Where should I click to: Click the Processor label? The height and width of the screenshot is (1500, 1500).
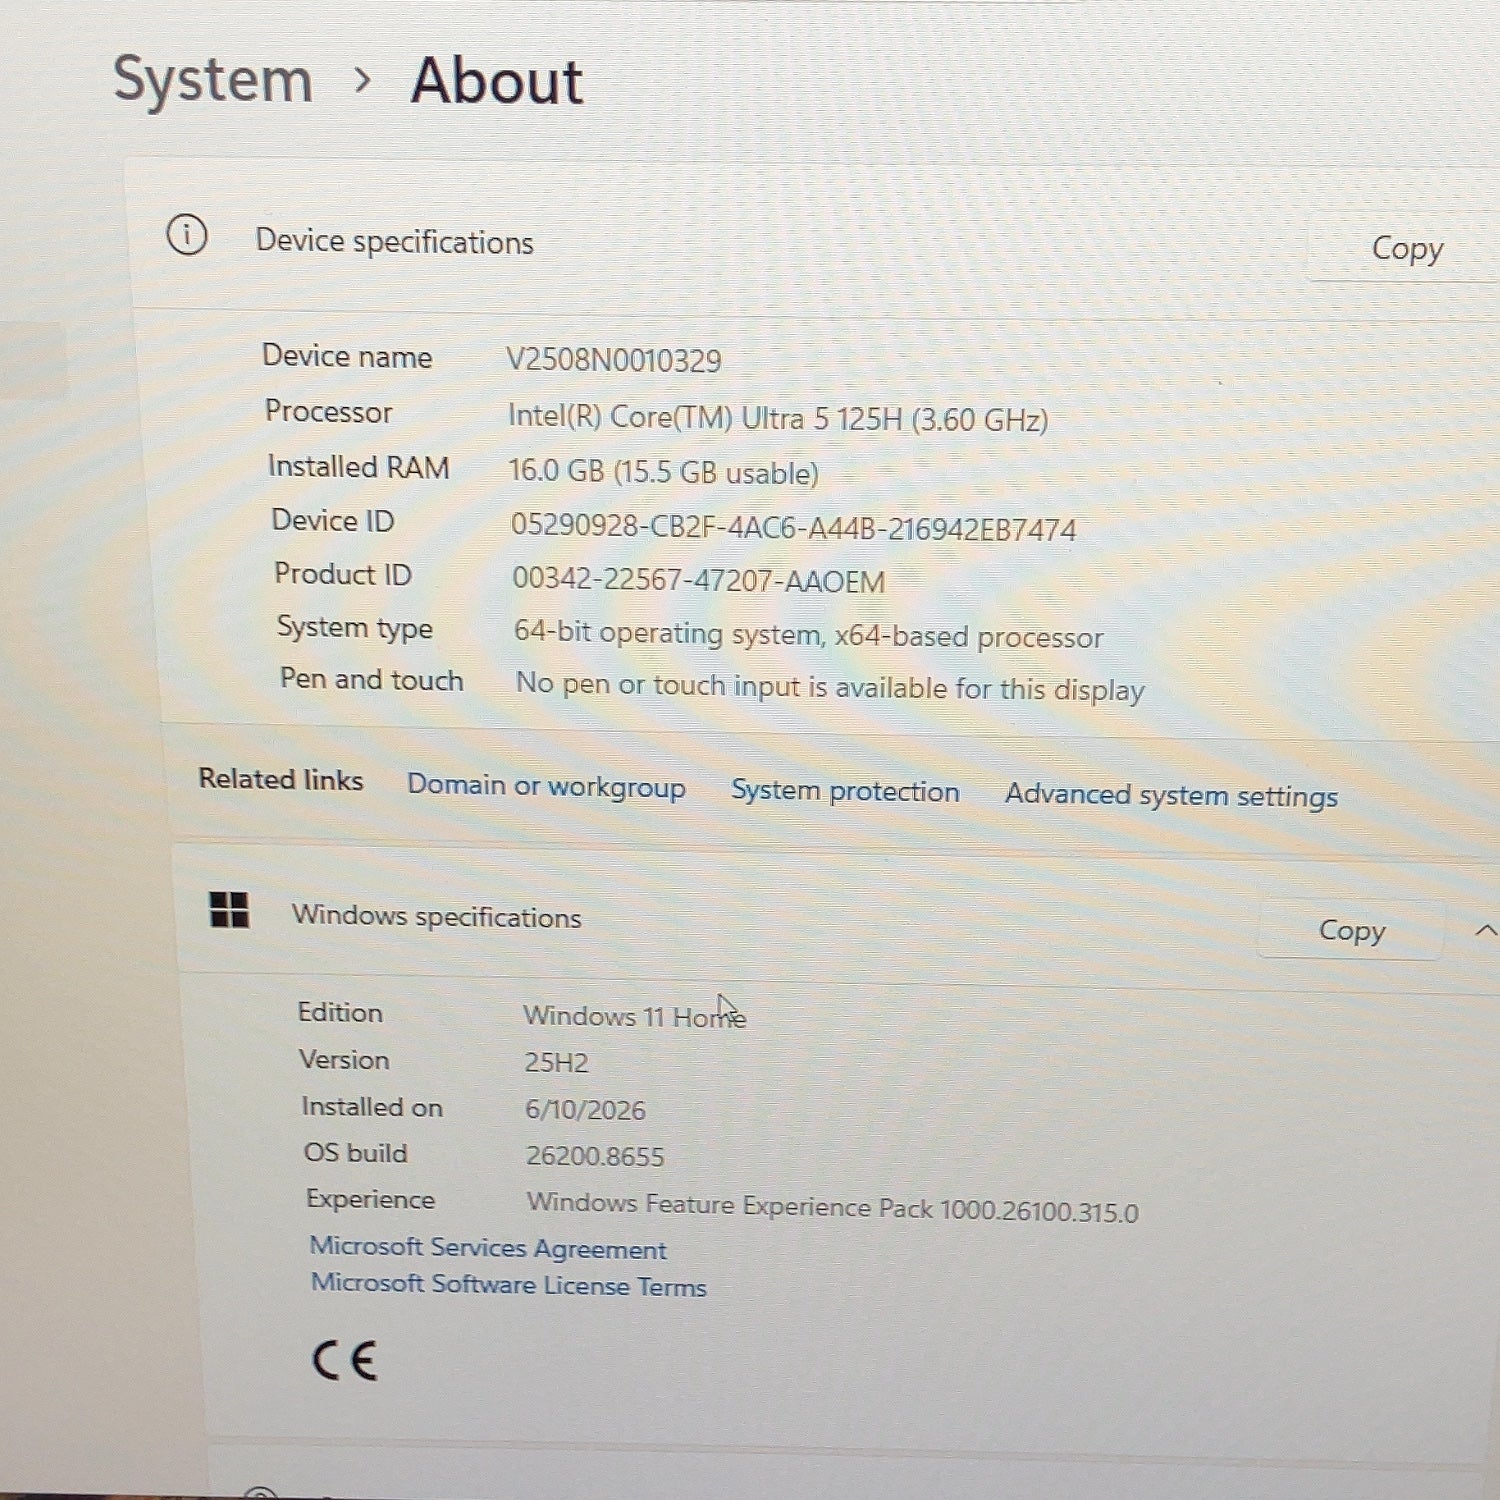point(329,412)
